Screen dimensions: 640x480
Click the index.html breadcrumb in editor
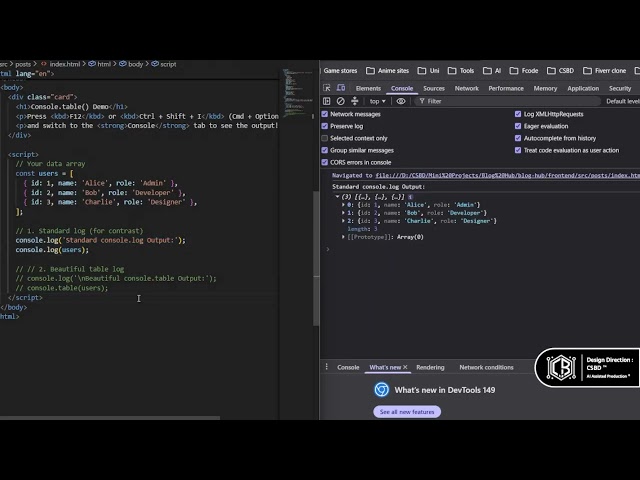tap(60, 64)
